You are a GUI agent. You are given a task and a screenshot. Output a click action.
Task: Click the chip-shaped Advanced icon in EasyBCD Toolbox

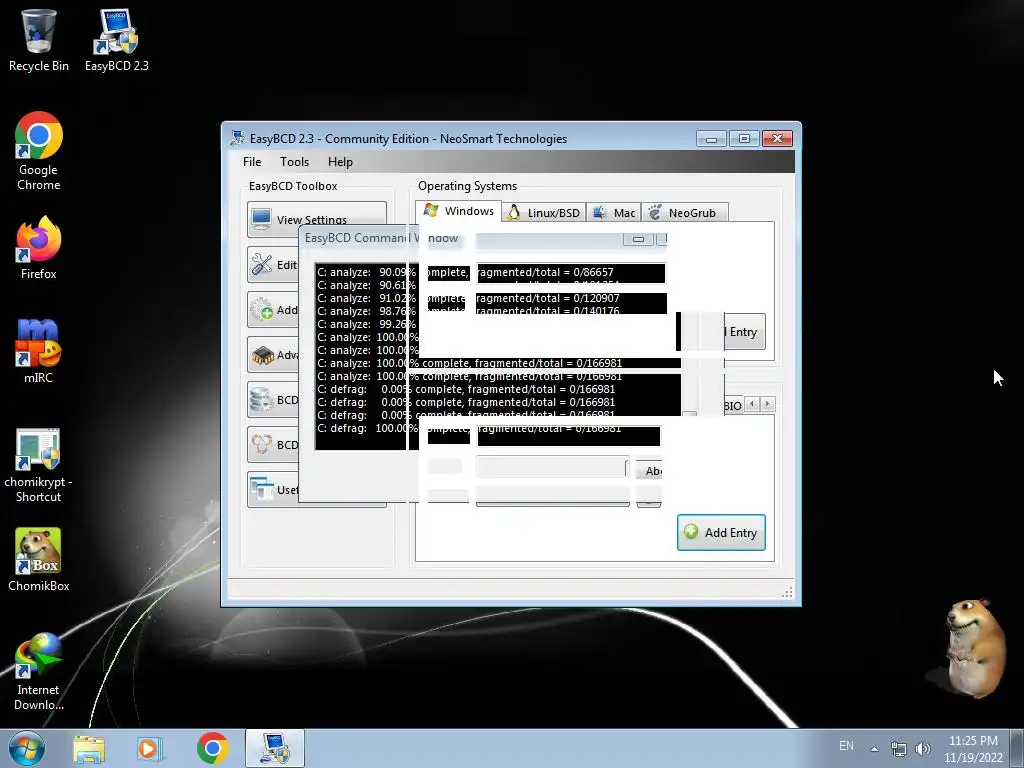(x=263, y=355)
